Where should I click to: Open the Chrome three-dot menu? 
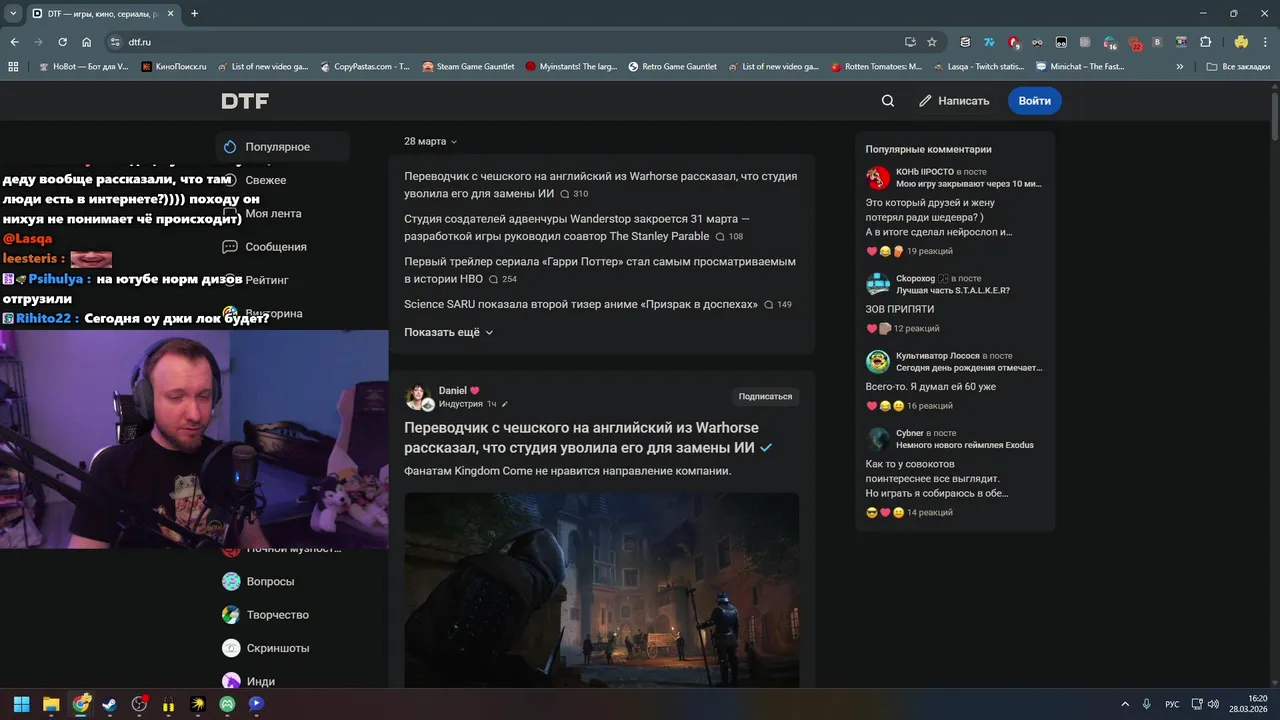[x=1265, y=42]
